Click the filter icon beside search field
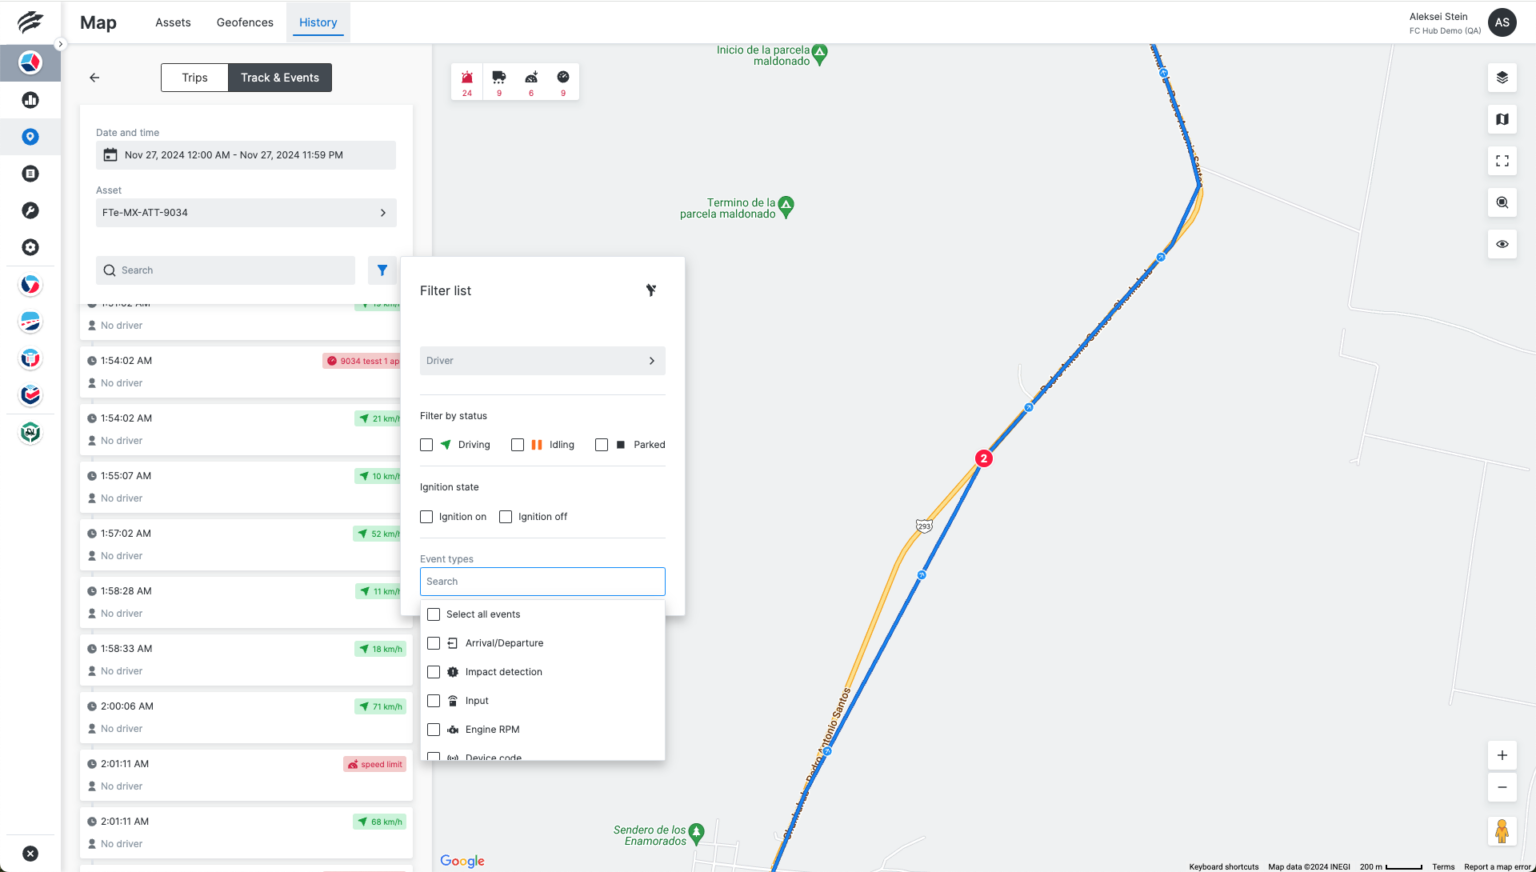Viewport: 1536px width, 872px height. 382,270
